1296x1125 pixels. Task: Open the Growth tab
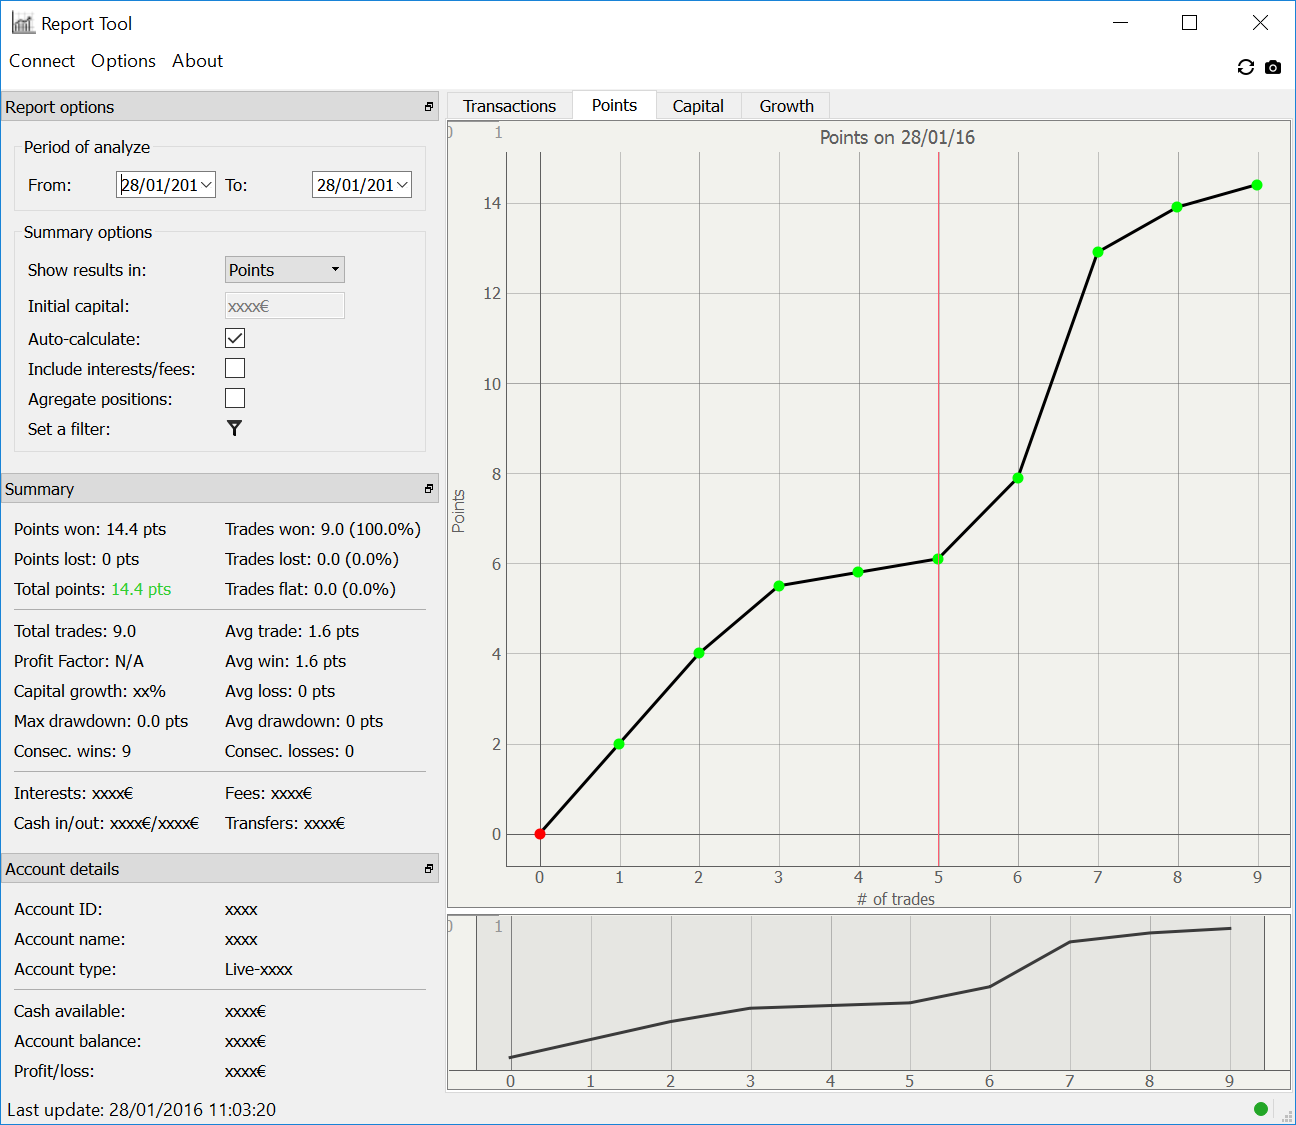point(786,106)
